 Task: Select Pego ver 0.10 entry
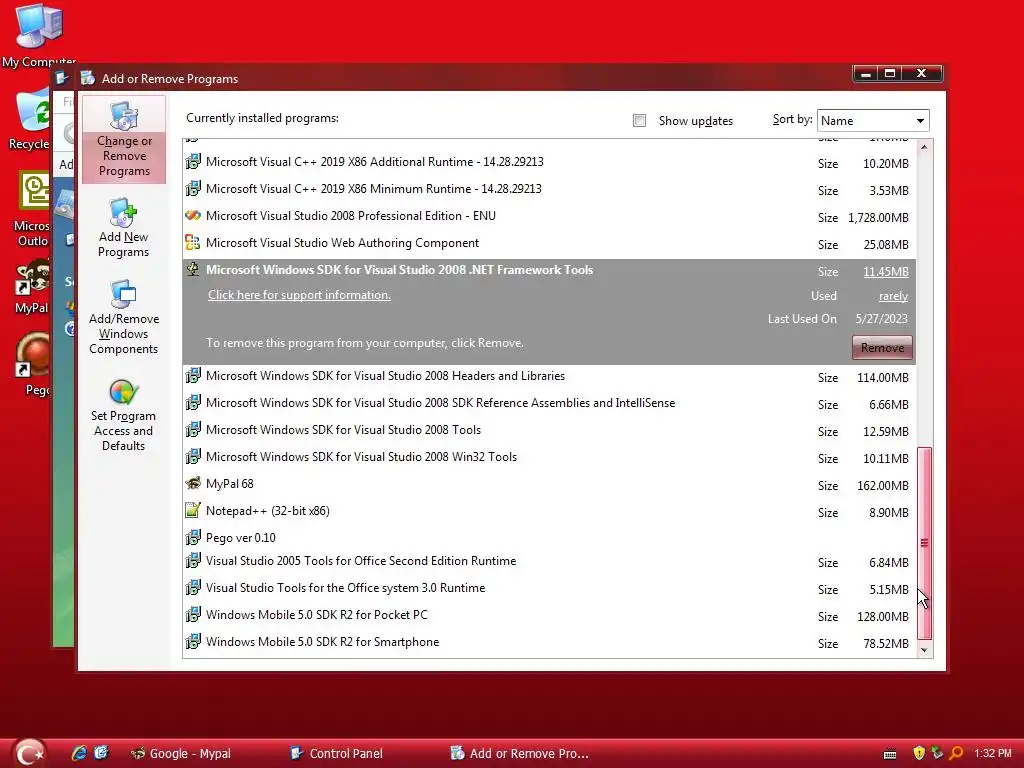[240, 538]
